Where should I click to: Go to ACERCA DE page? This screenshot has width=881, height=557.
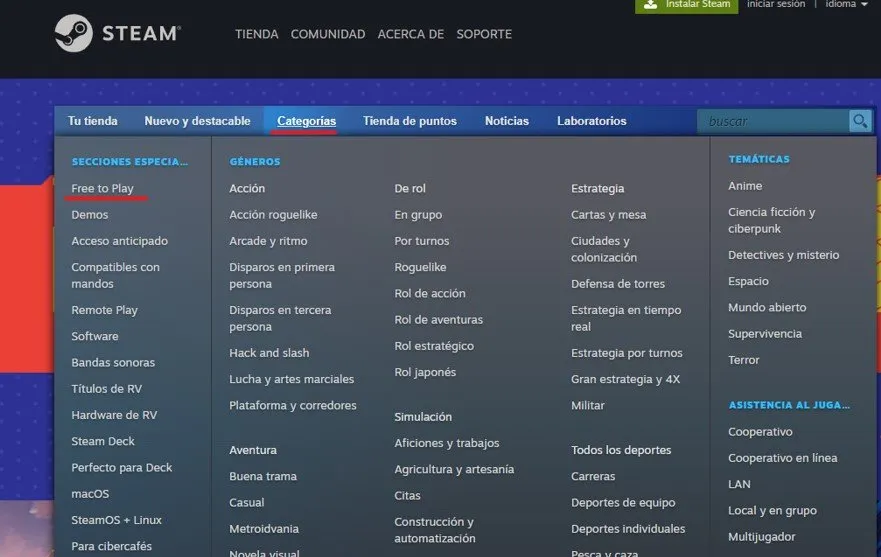[411, 34]
